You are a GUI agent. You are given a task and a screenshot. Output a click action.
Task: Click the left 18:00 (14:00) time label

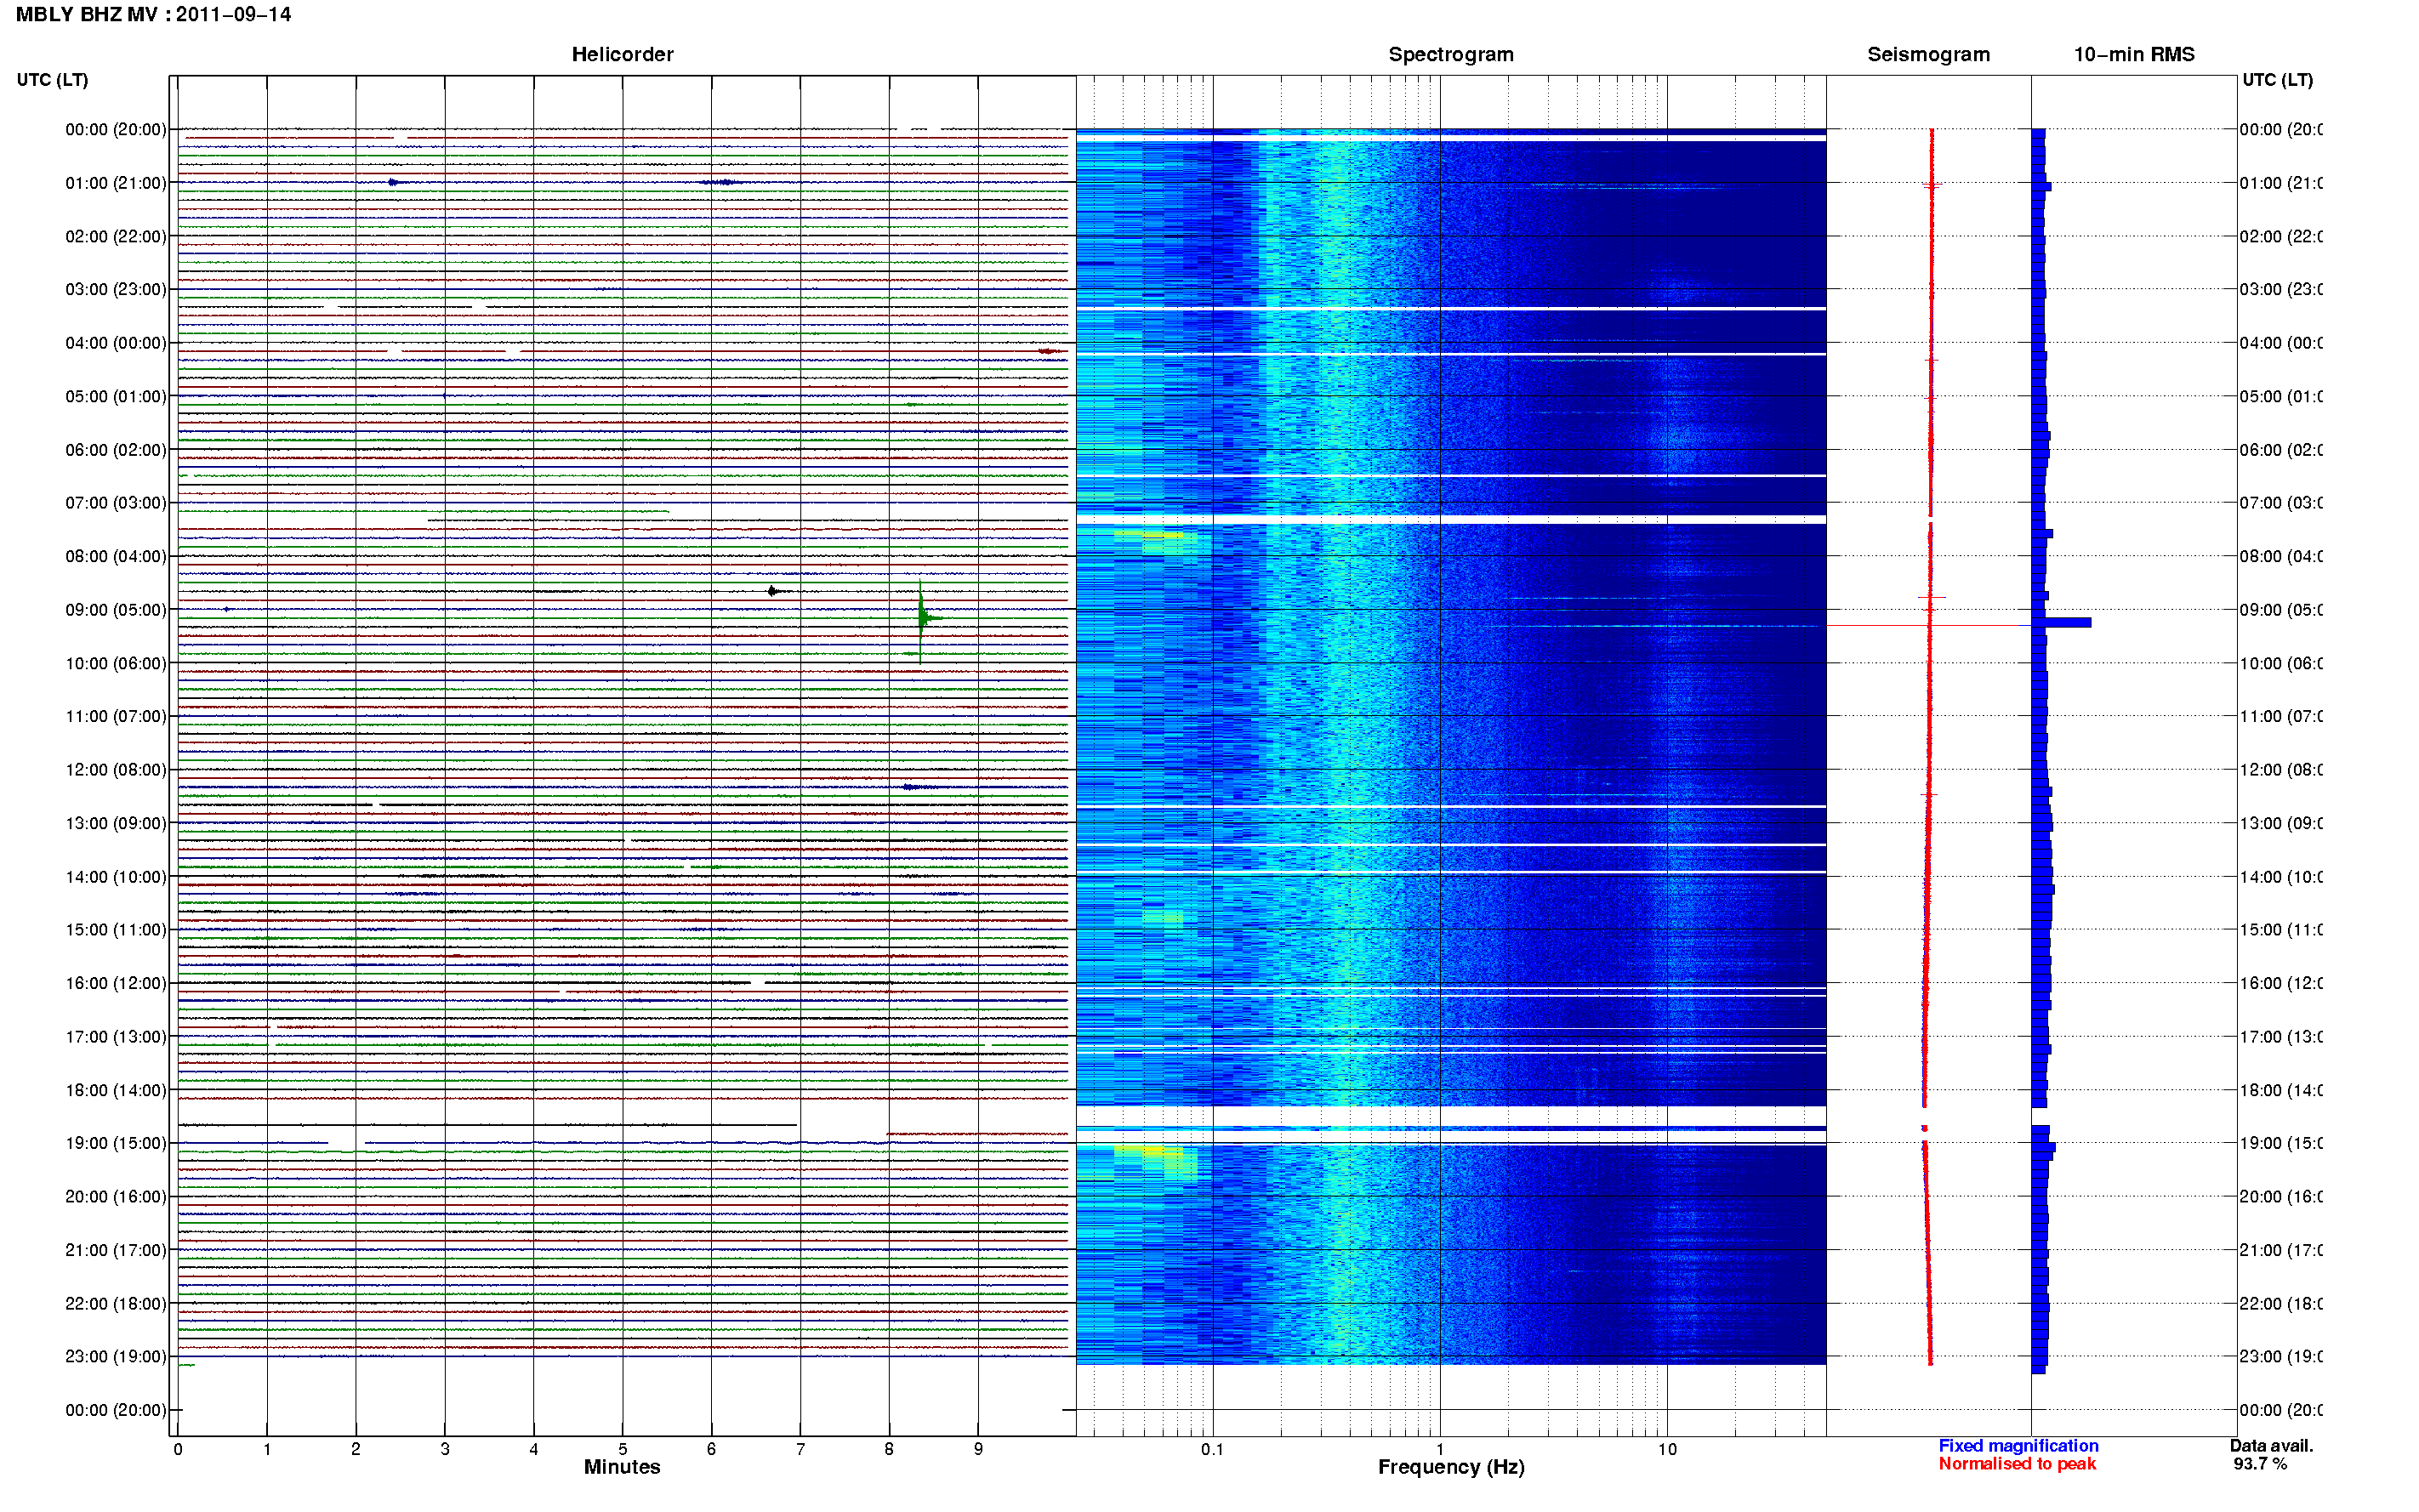point(116,1091)
